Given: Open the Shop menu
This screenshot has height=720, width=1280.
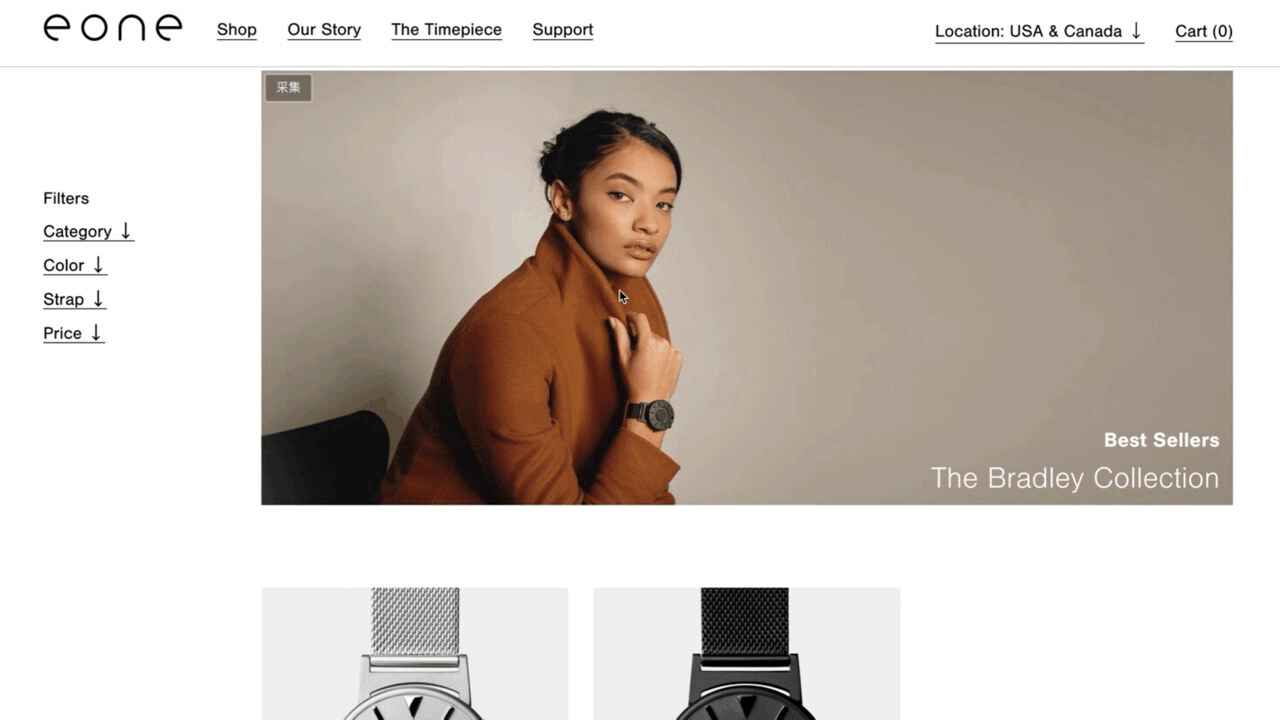Looking at the screenshot, I should pos(237,30).
